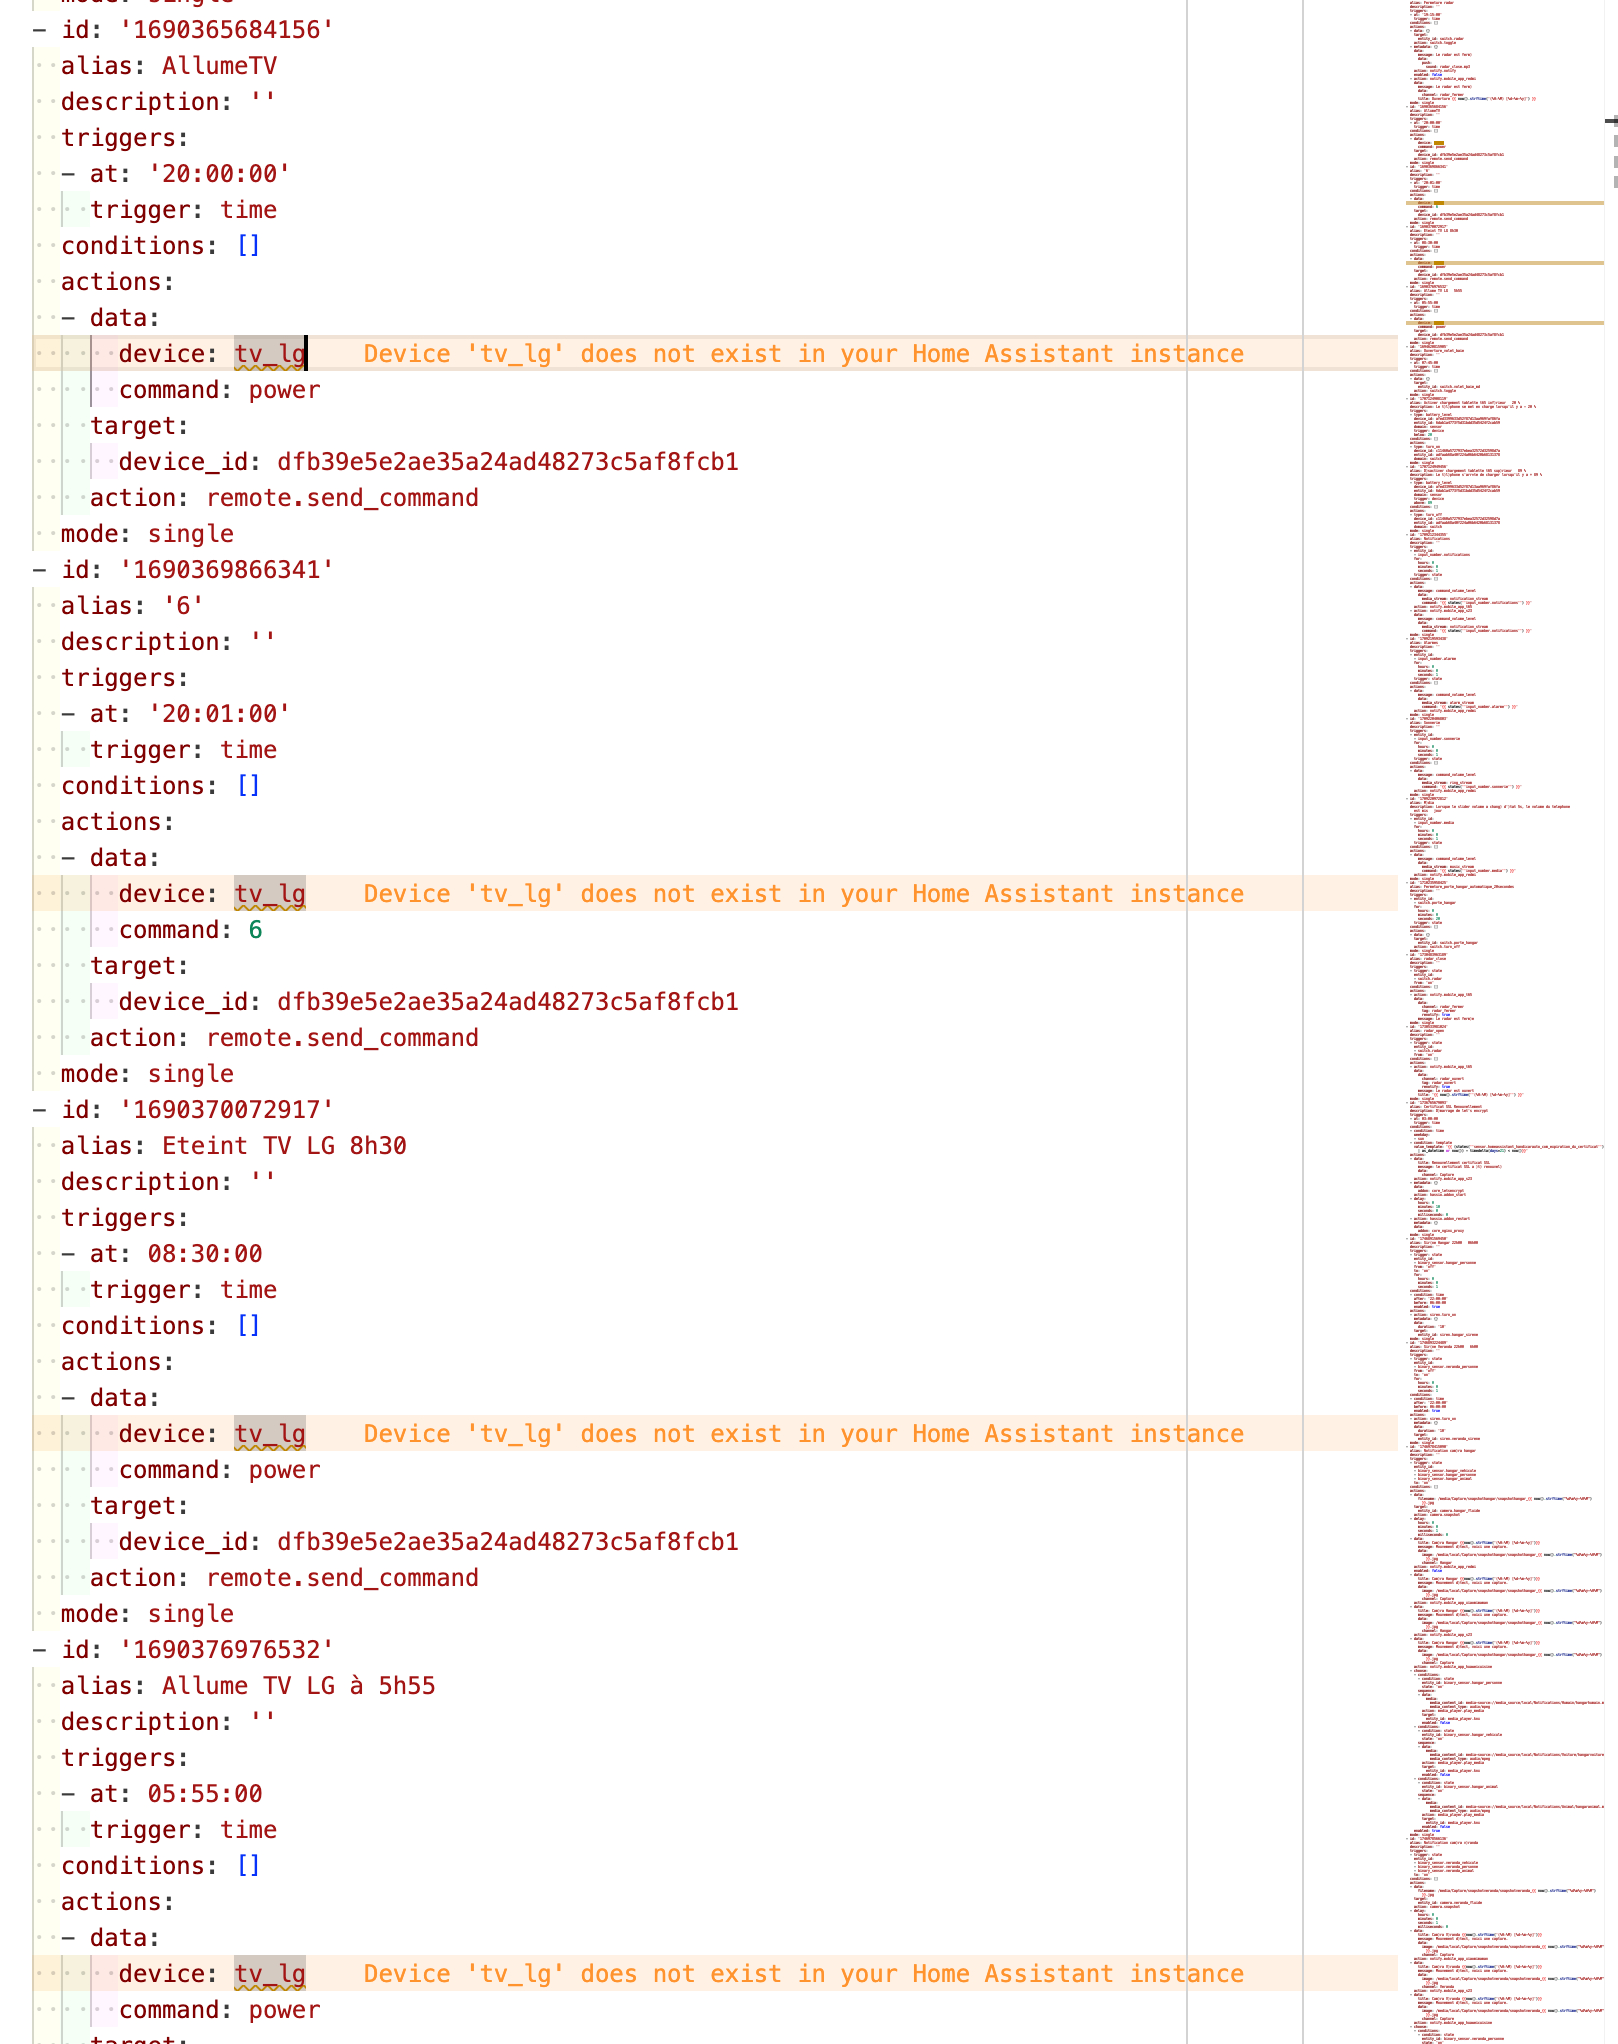Click the code minimap on the right
Screen dimensions: 1618x2044
[x=1504, y=1022]
